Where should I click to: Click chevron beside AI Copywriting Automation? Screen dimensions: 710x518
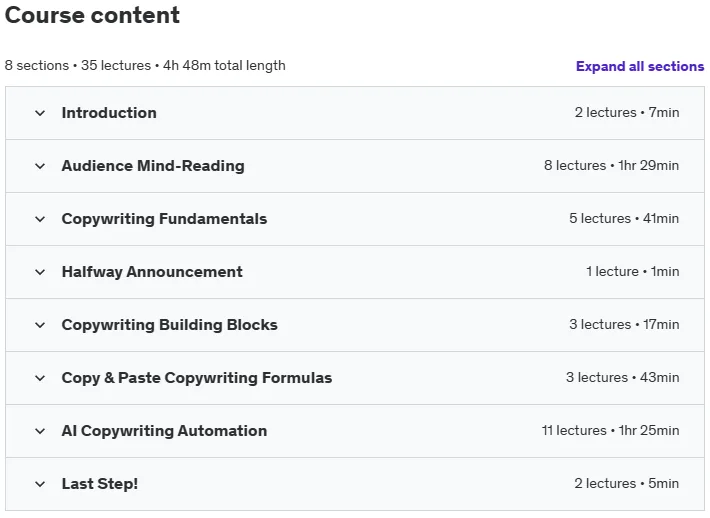pyautogui.click(x=40, y=431)
